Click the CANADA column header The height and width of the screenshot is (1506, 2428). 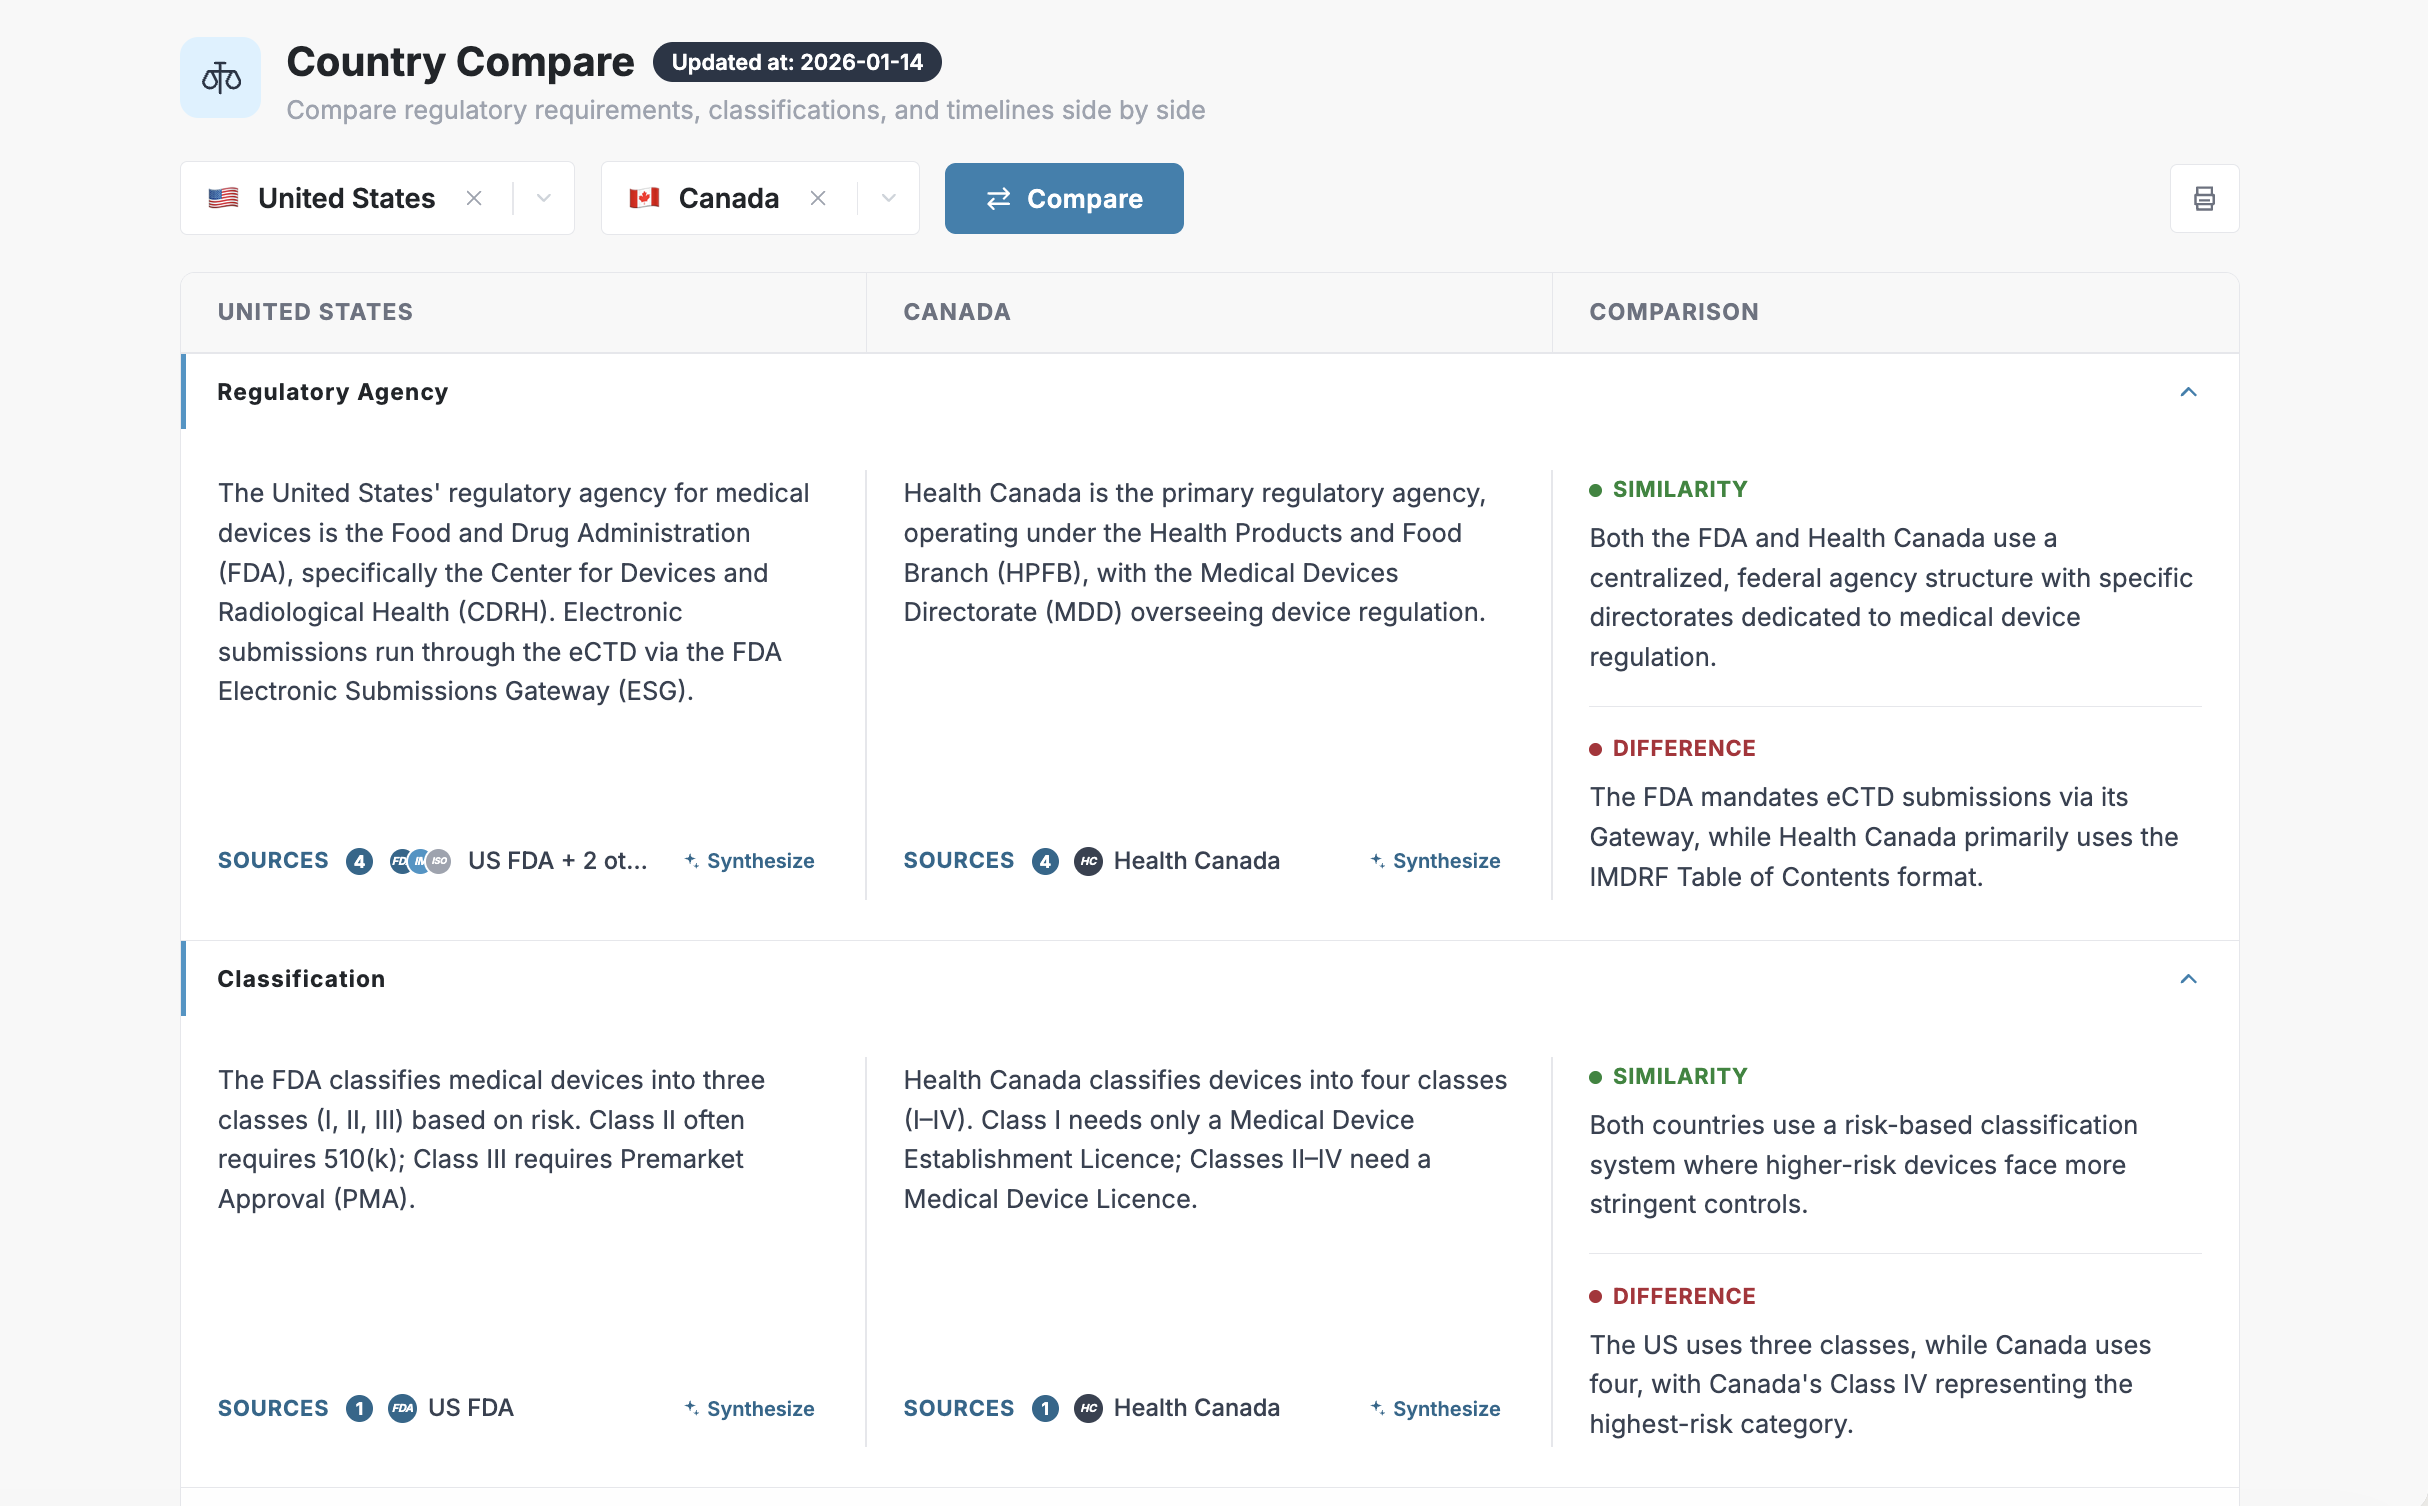[x=957, y=312]
